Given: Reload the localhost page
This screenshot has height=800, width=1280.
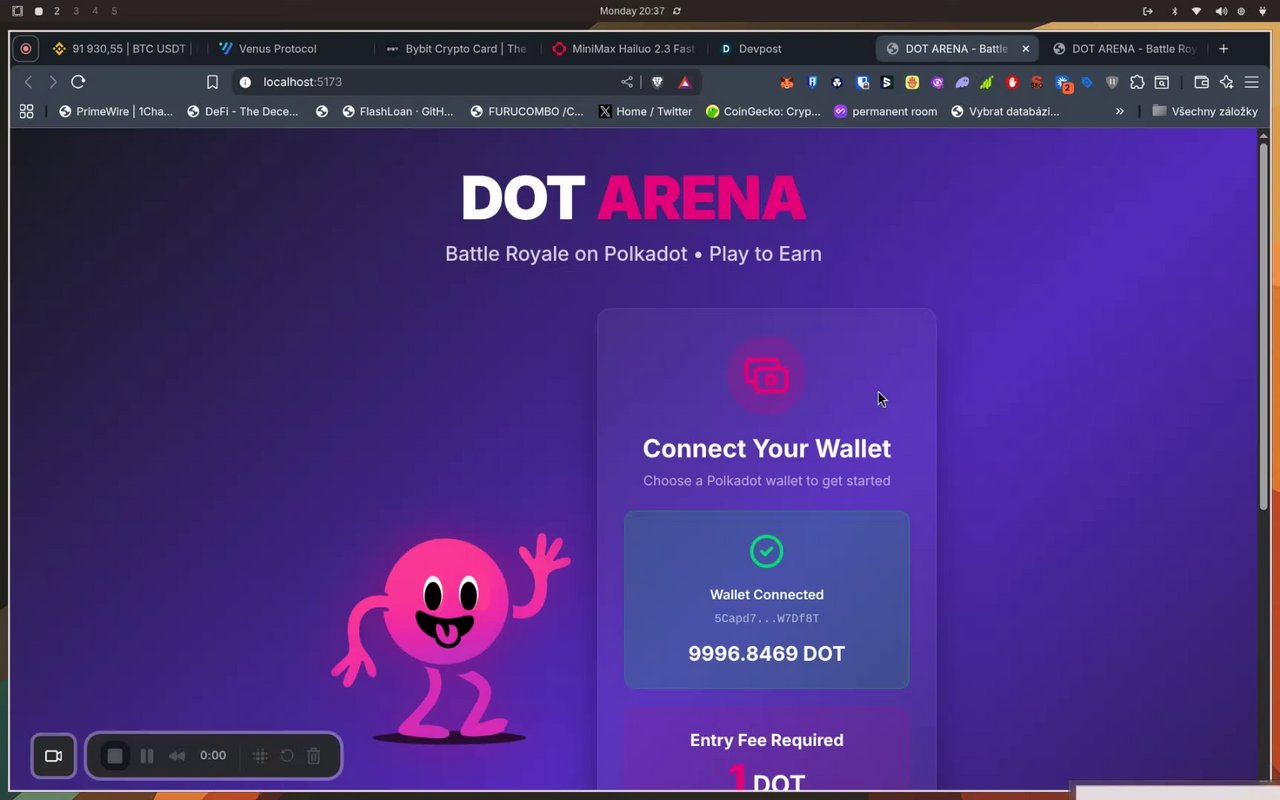Looking at the screenshot, I should click(x=78, y=82).
